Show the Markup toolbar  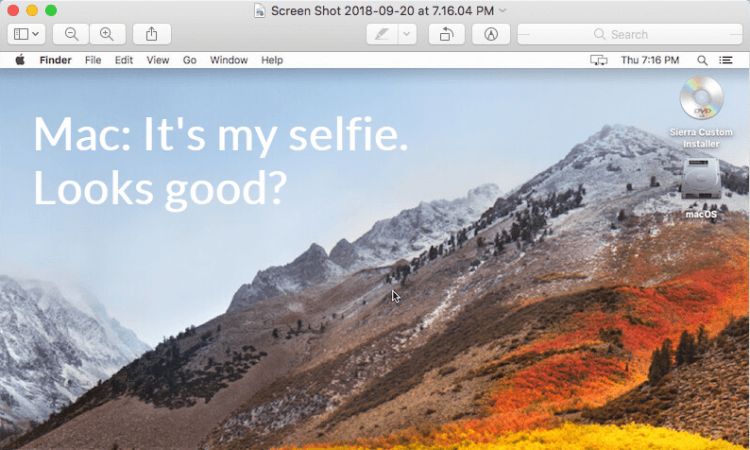tap(491, 34)
